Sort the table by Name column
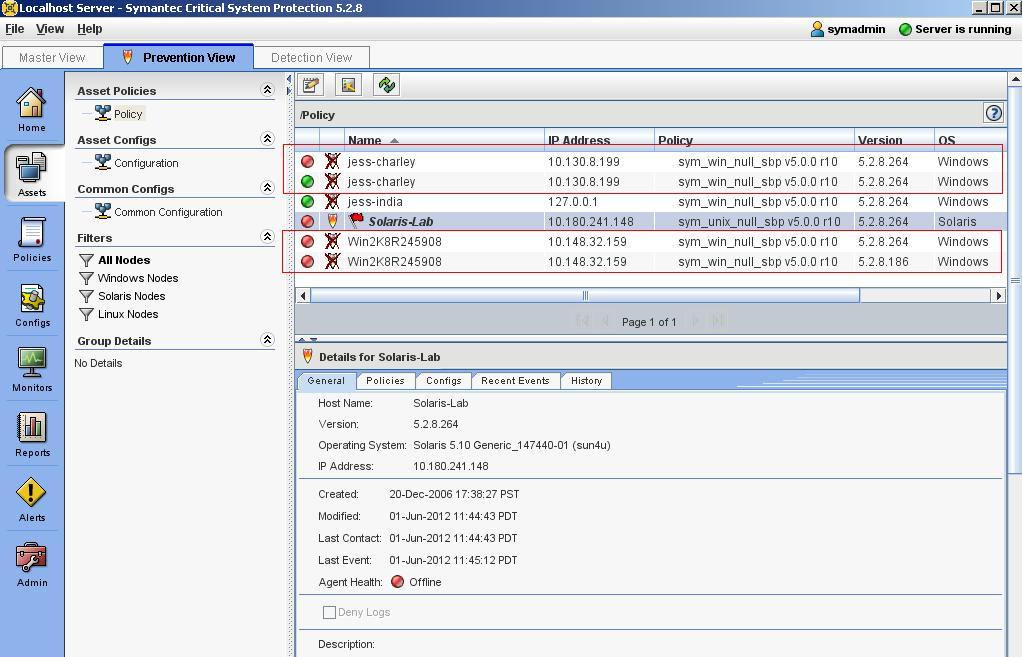Image resolution: width=1022 pixels, height=657 pixels. pos(365,141)
